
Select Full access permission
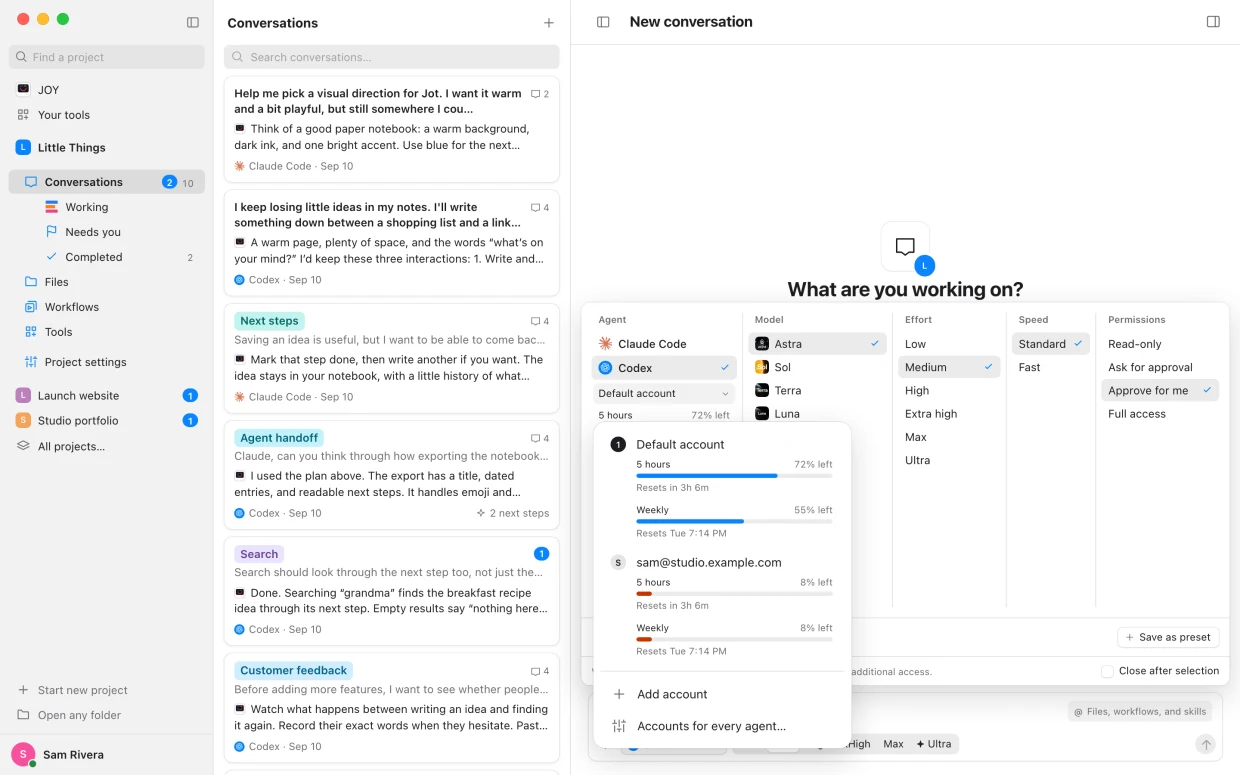[x=1160, y=414]
